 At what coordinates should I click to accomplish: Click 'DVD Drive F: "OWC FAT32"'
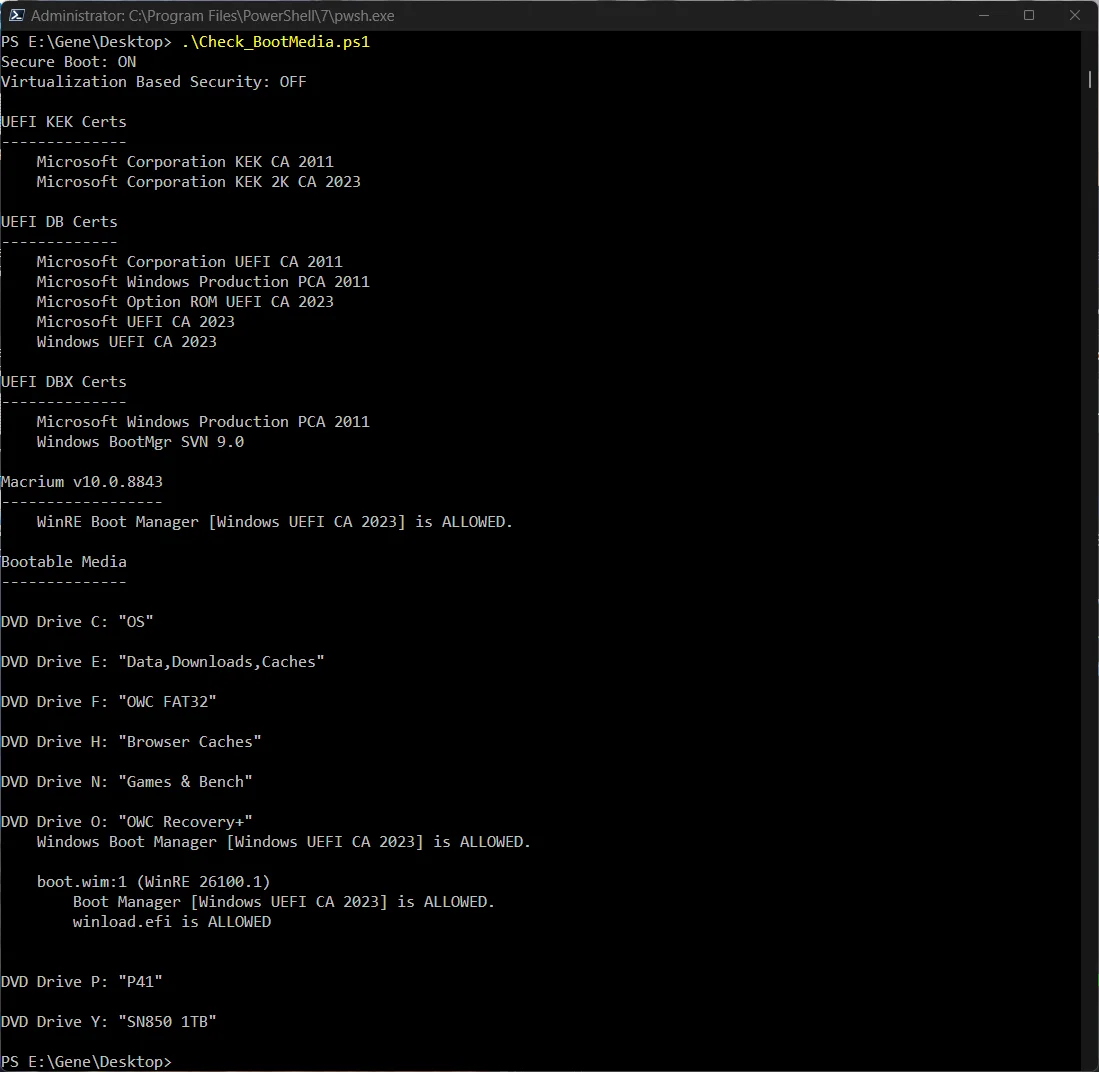[109, 702]
